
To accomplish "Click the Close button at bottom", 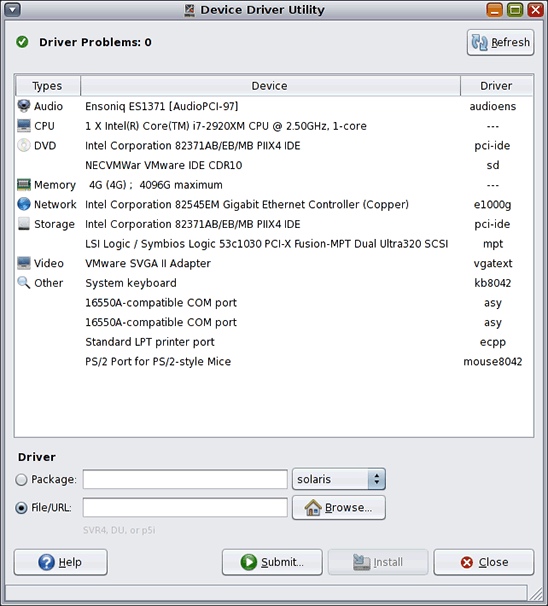I will tap(484, 562).
